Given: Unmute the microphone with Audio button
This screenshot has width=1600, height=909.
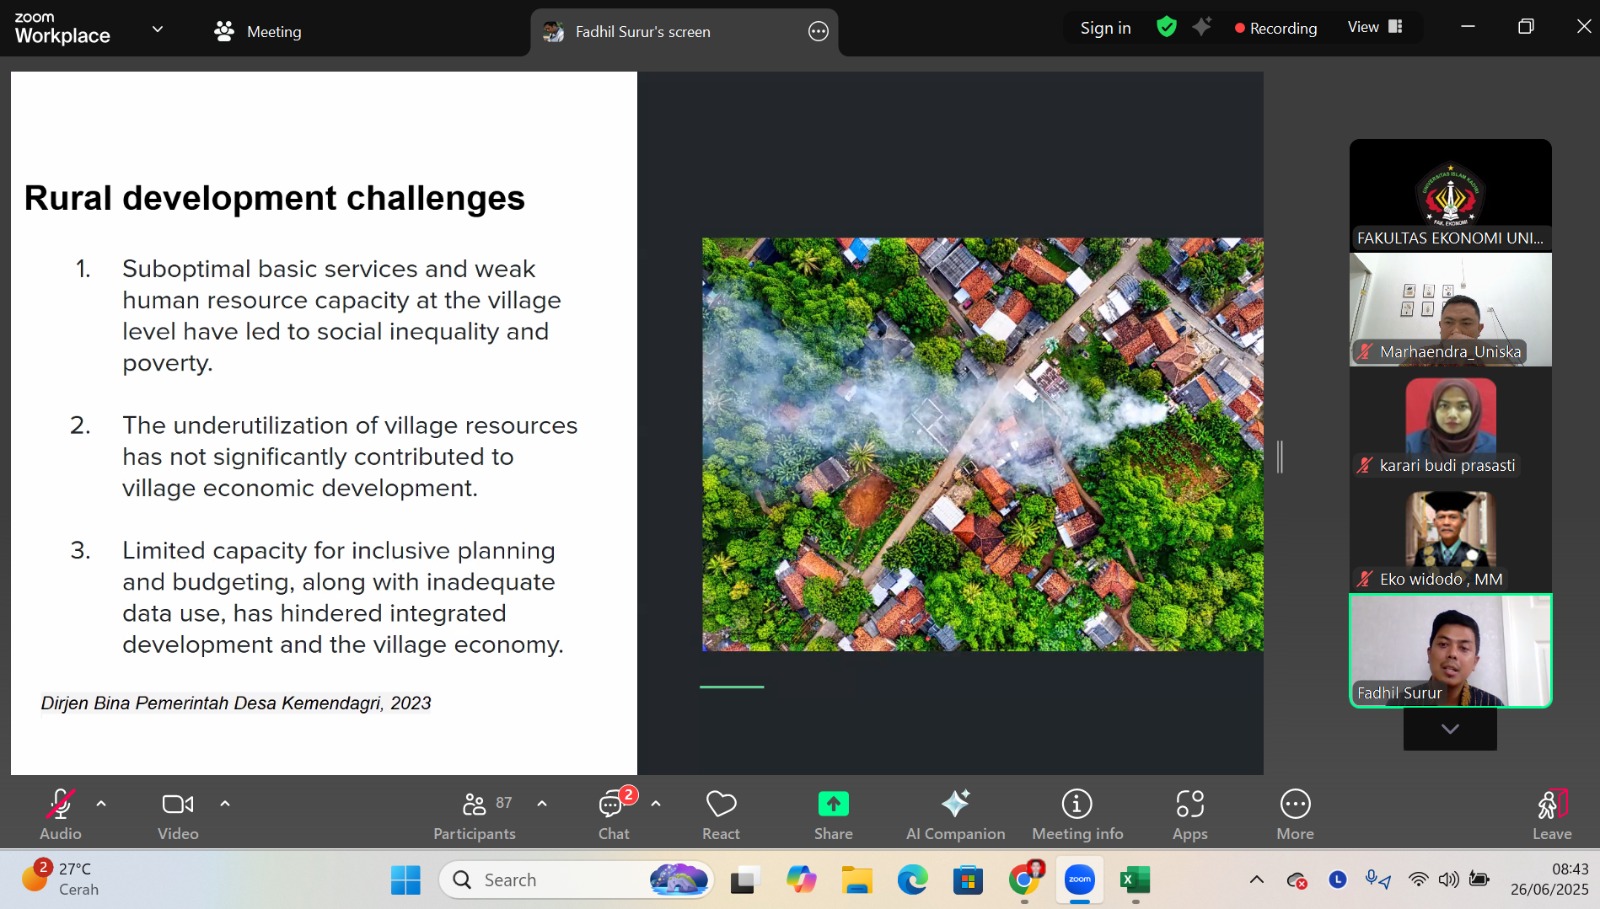Looking at the screenshot, I should (60, 814).
